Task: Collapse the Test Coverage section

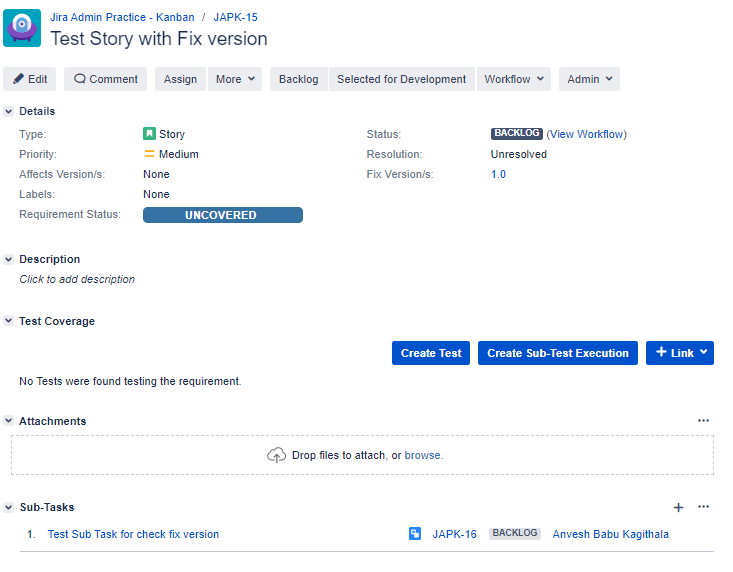Action: pyautogui.click(x=8, y=321)
